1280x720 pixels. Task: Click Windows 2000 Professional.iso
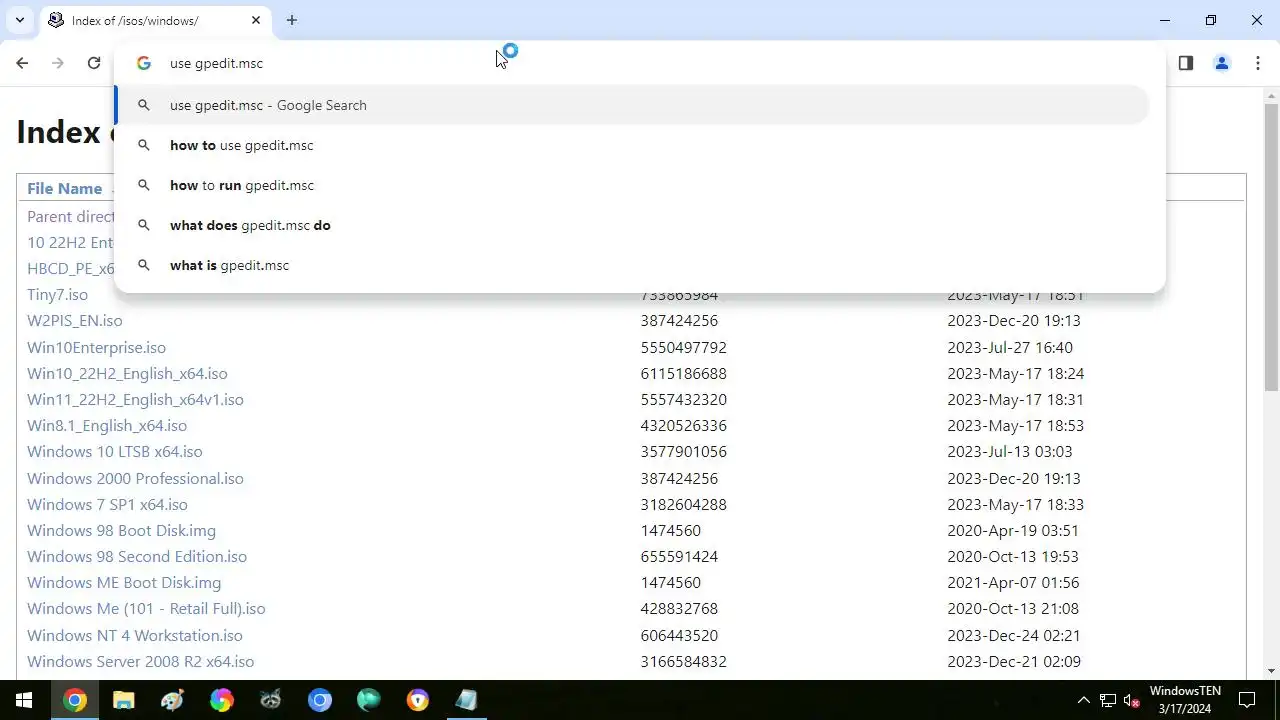pos(135,478)
